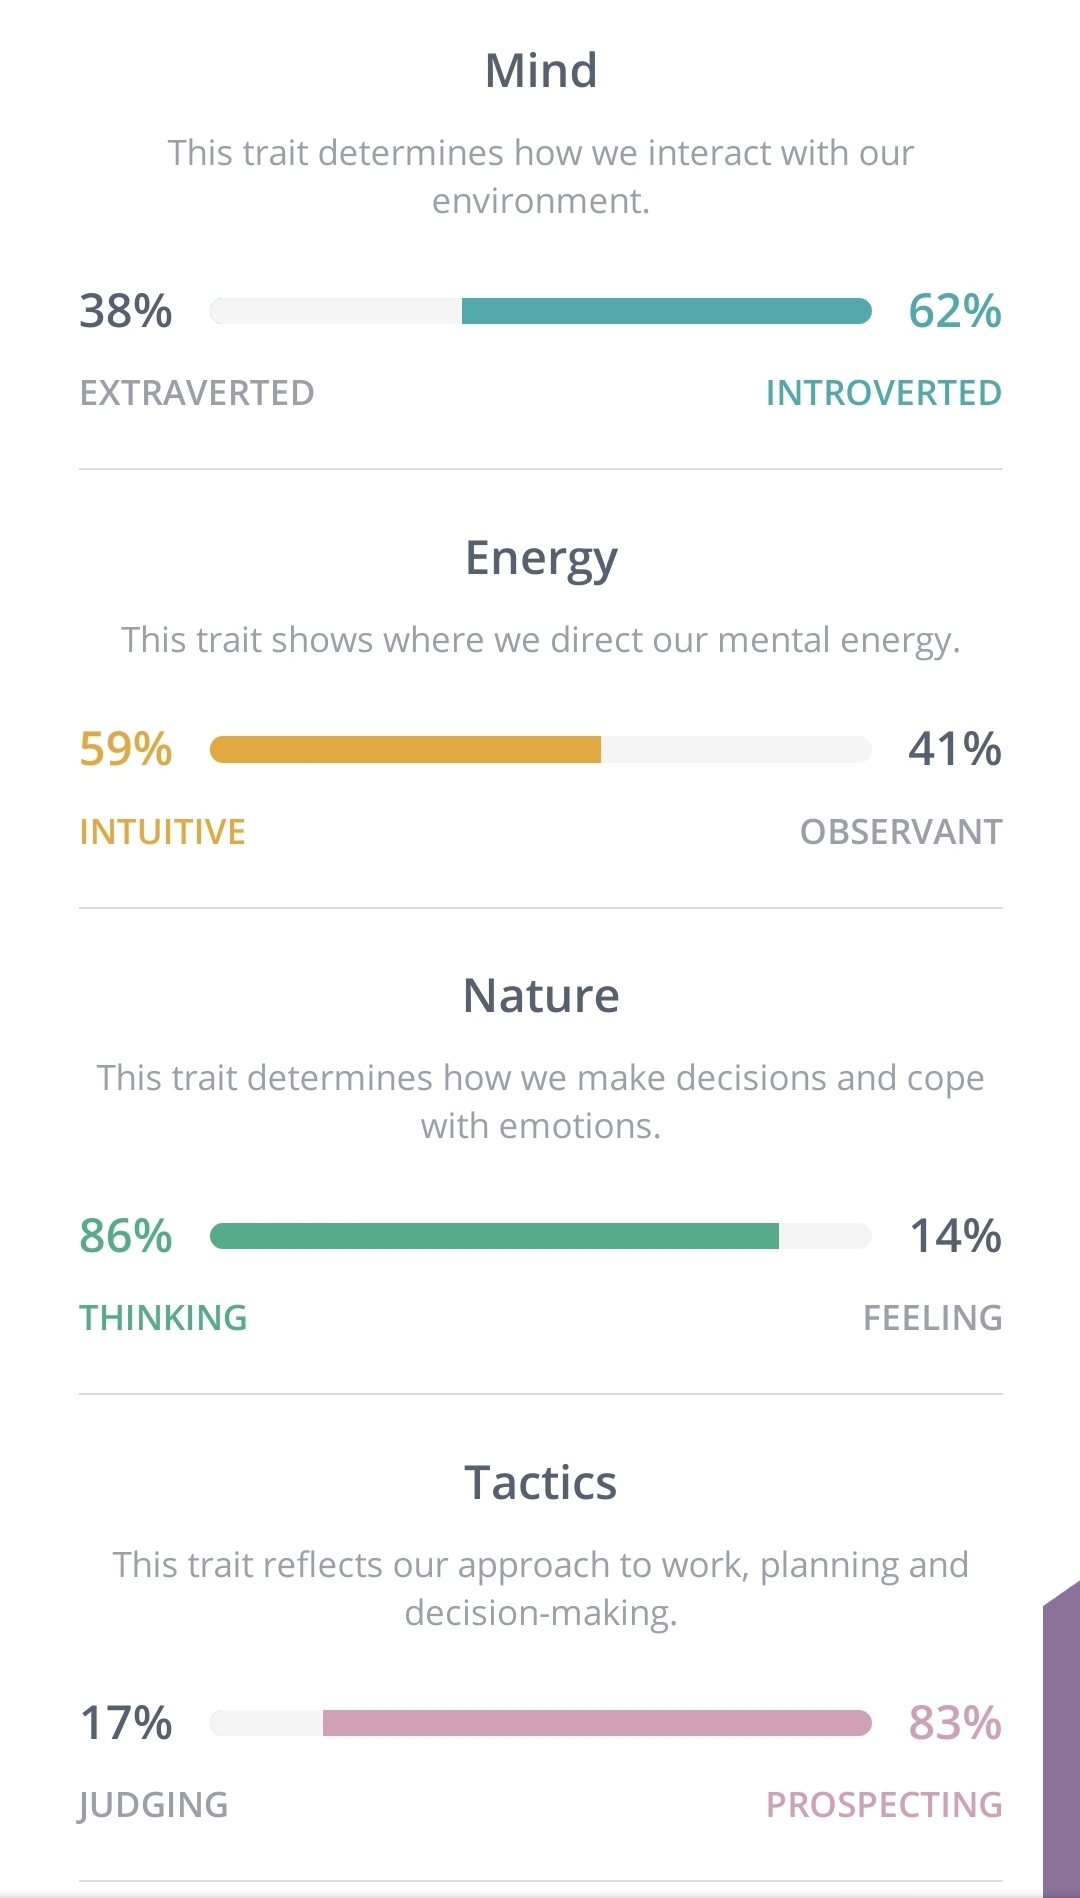1080x1898 pixels.
Task: Click the green Thinking progress bar
Action: (x=494, y=1236)
